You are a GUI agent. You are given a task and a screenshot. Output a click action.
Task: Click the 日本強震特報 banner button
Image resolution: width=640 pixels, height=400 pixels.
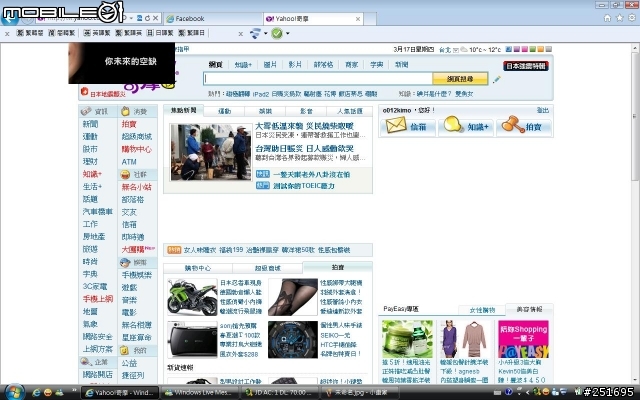(x=526, y=66)
